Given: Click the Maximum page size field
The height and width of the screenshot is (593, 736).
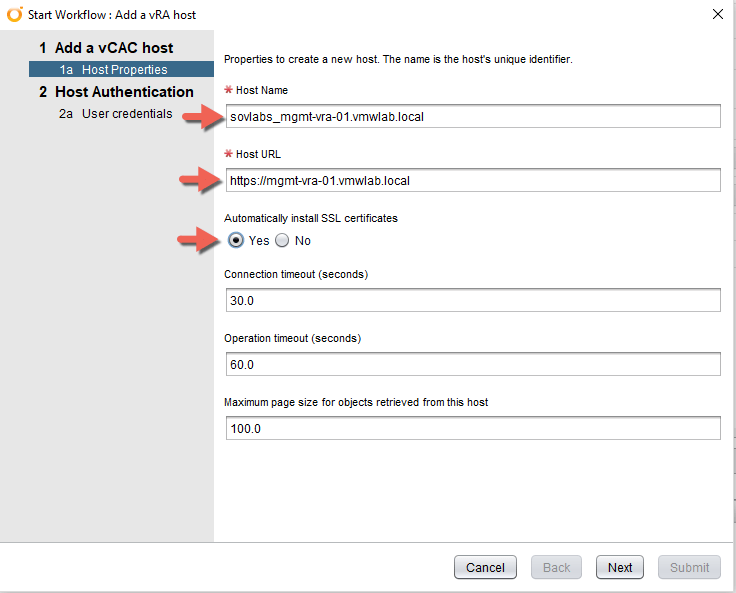Looking at the screenshot, I should click(472, 428).
